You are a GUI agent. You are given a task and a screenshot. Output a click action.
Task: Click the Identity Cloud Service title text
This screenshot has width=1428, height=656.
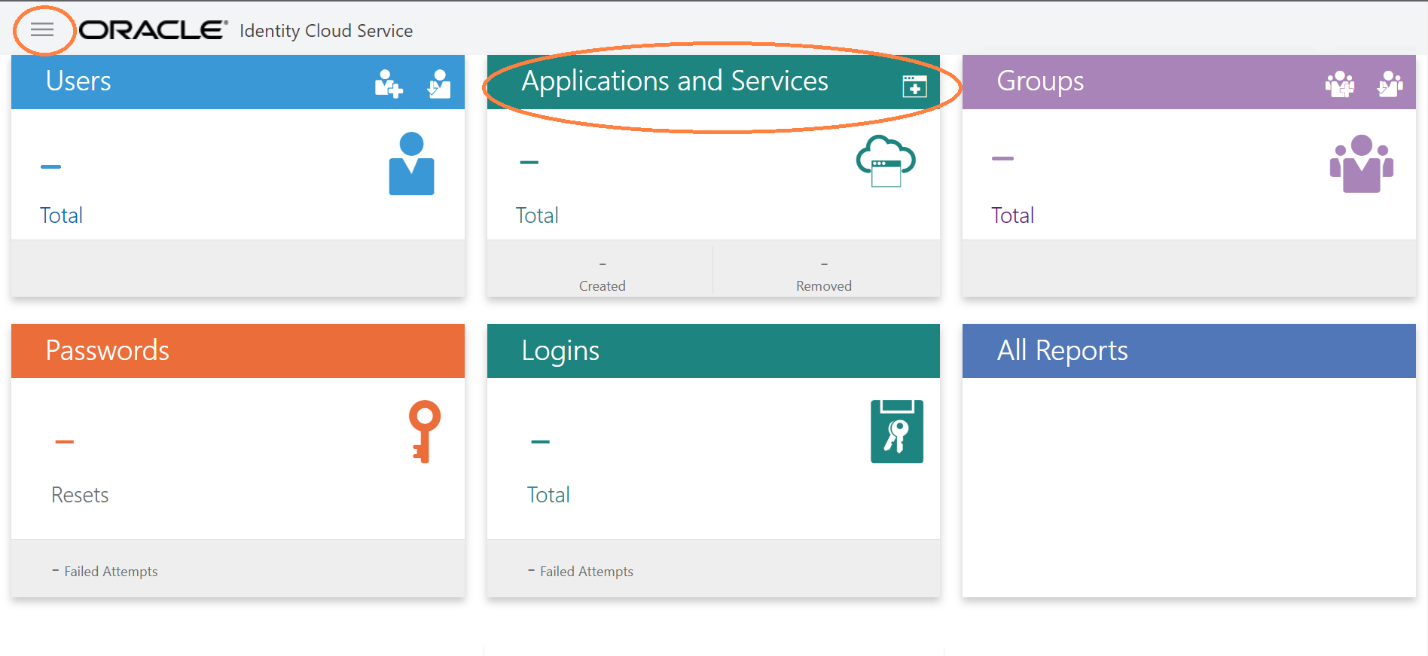point(326,31)
